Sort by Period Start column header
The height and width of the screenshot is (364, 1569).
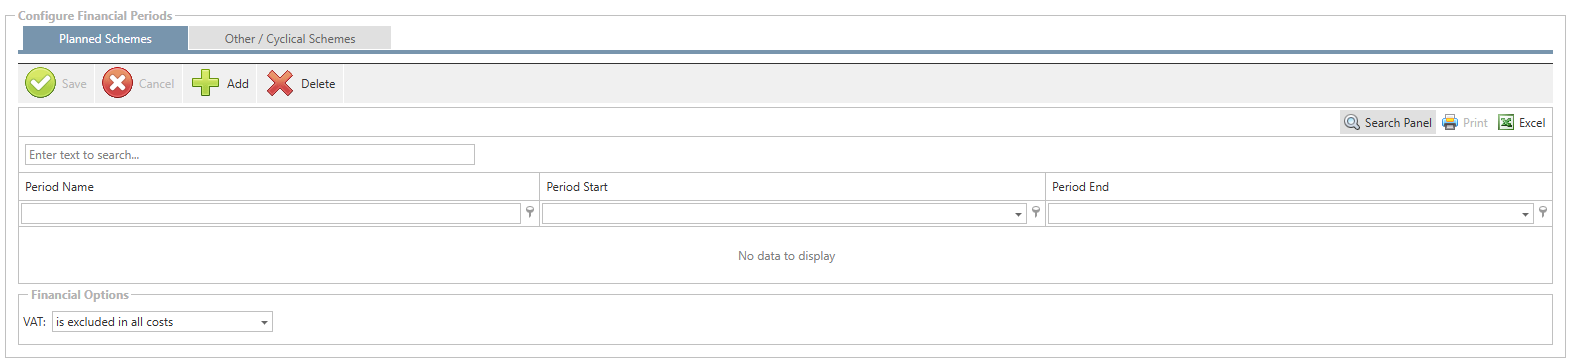pyautogui.click(x=793, y=187)
